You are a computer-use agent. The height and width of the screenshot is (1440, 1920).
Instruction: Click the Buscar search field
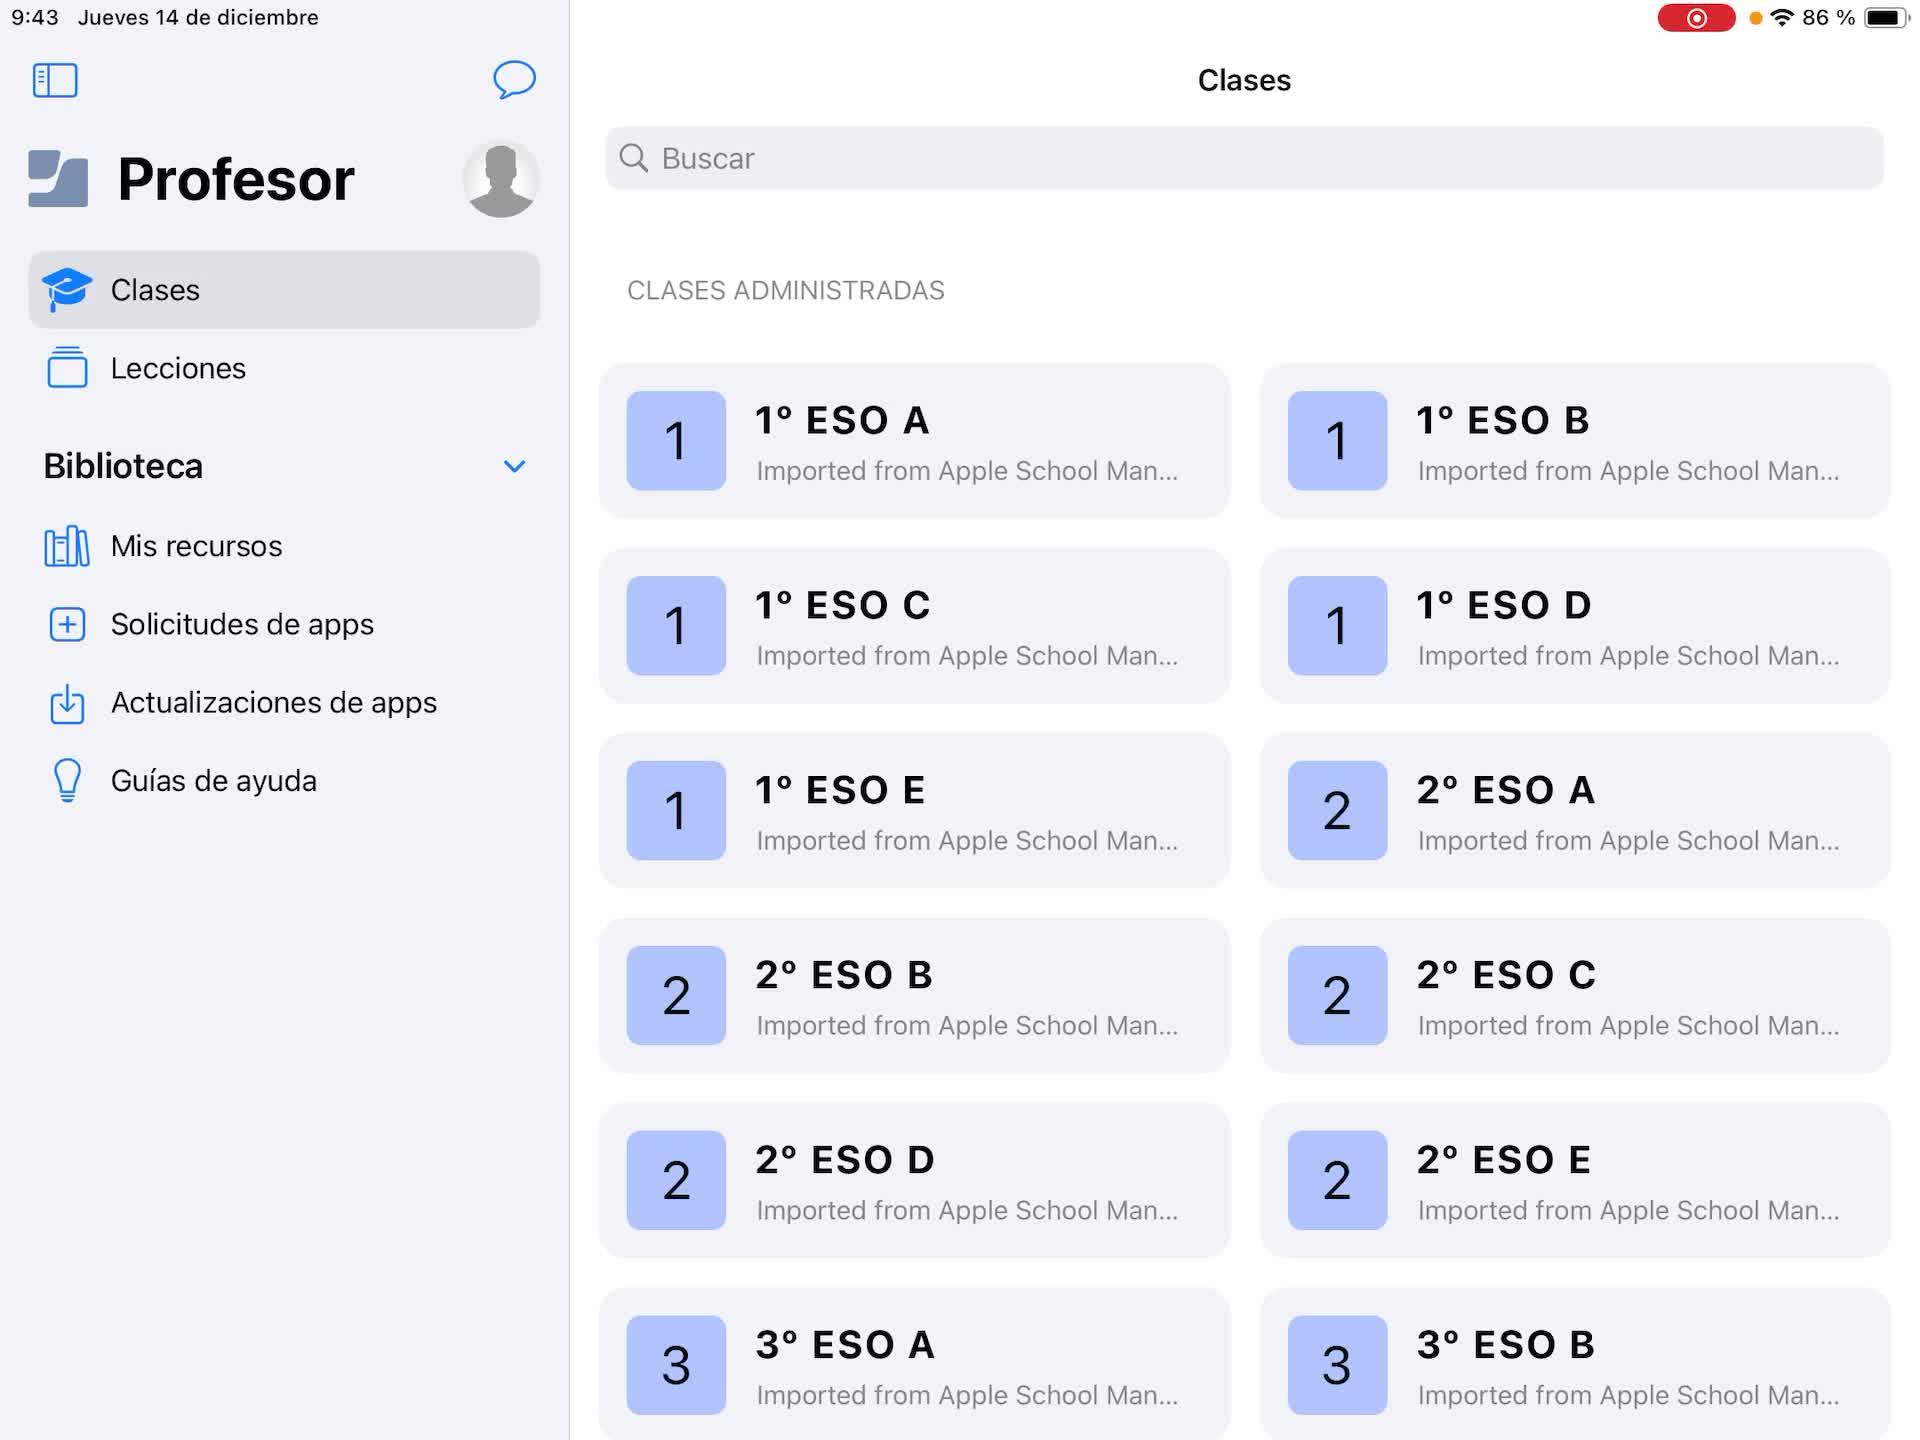pyautogui.click(x=1244, y=158)
